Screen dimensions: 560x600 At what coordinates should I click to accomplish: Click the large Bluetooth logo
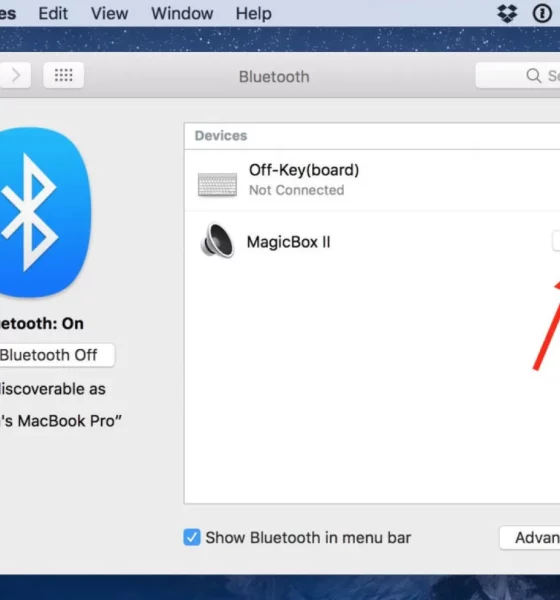tap(45, 212)
